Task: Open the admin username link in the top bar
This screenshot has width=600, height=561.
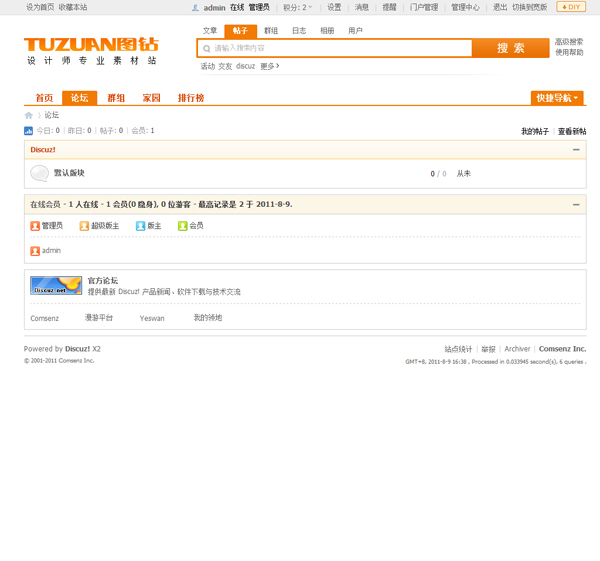Action: (x=214, y=8)
